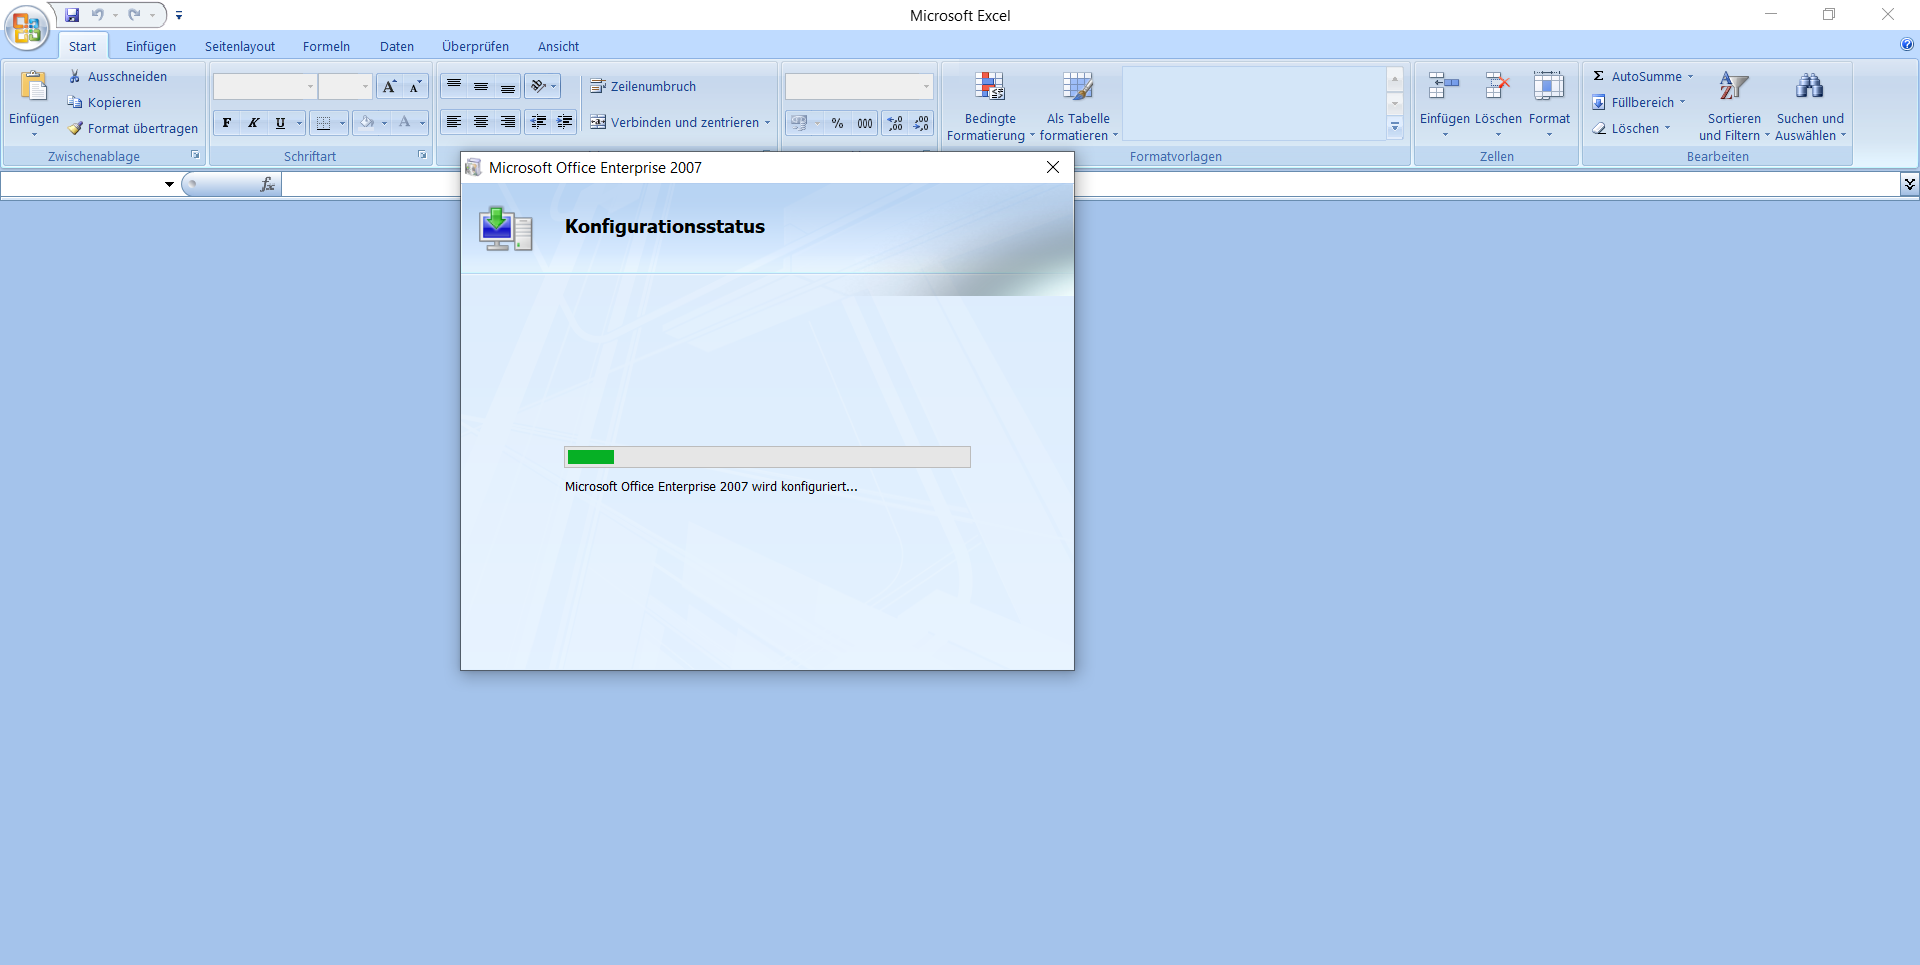Open Sortieren und Filtern menu
This screenshot has width=1920, height=965.
coord(1734,105)
